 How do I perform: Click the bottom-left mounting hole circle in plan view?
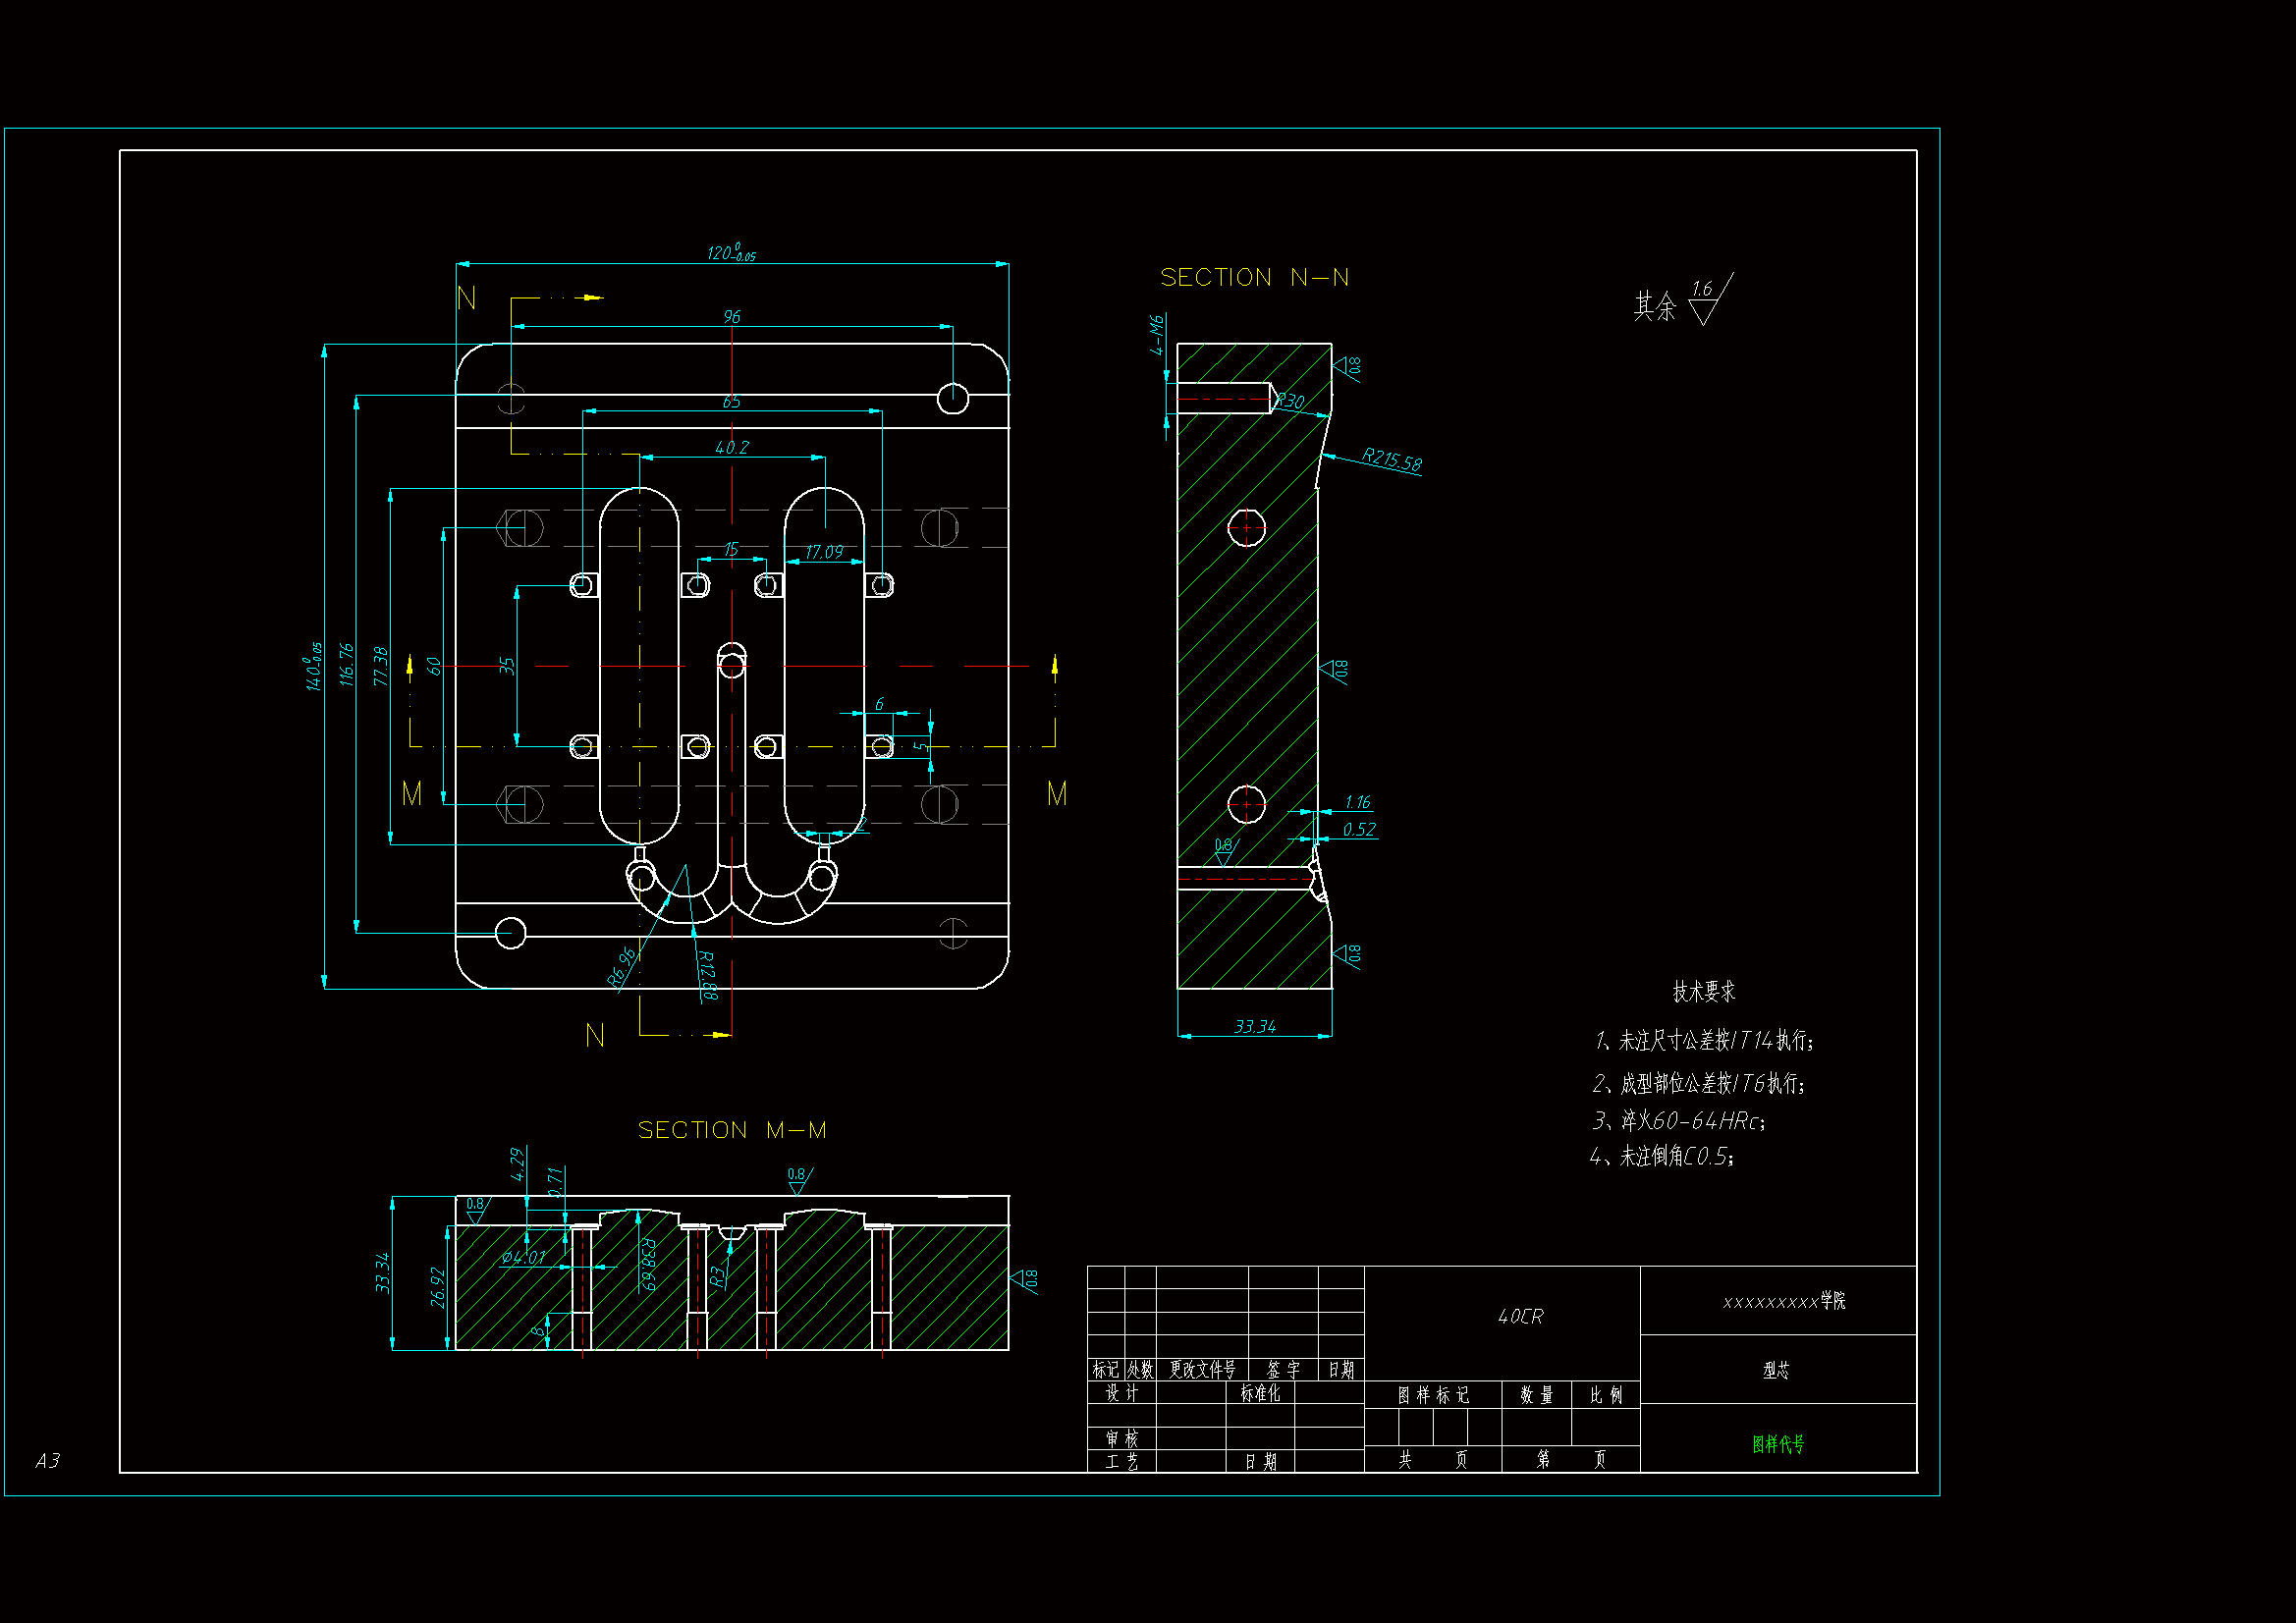(511, 933)
